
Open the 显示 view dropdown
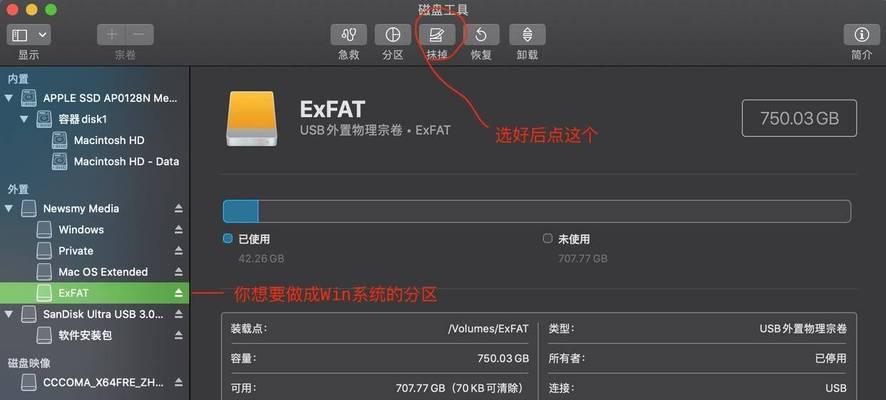tap(29, 35)
